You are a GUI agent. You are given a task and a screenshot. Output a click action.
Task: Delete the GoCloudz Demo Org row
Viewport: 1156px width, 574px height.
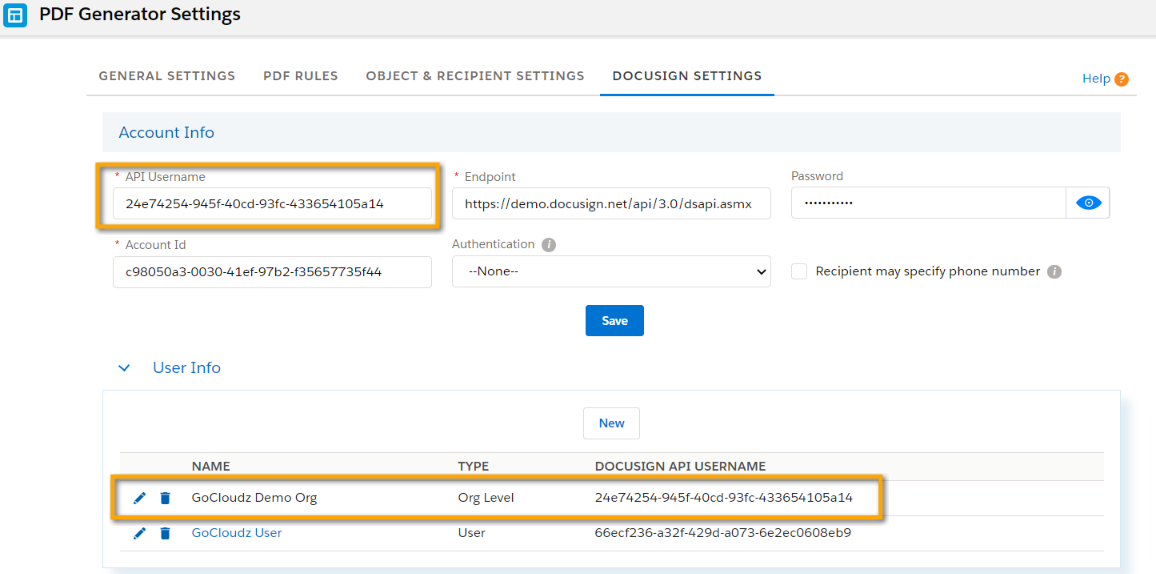pos(165,498)
